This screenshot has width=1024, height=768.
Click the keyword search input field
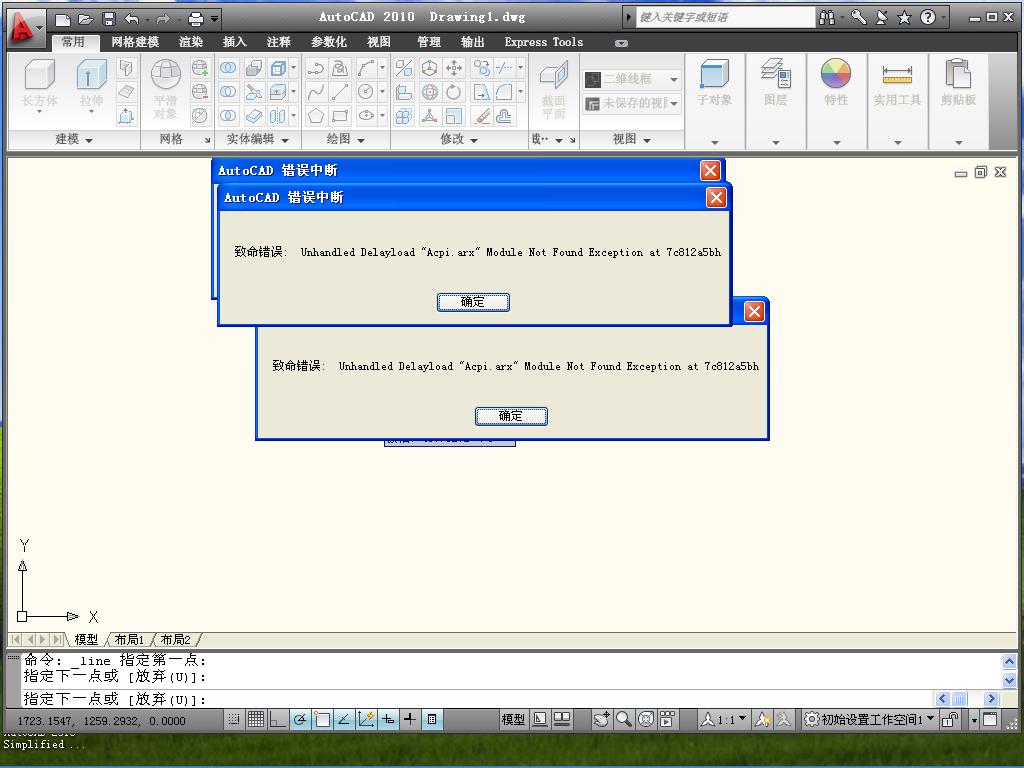pos(725,18)
